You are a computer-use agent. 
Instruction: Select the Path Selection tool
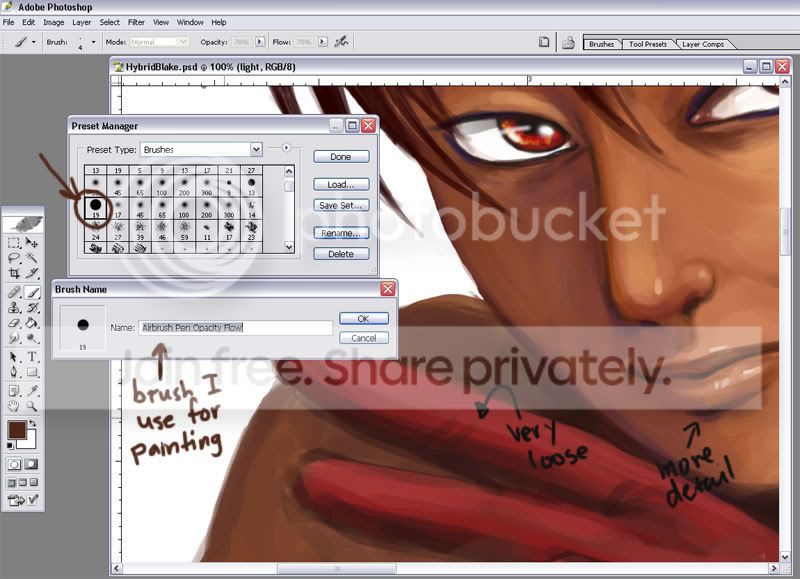click(x=14, y=357)
